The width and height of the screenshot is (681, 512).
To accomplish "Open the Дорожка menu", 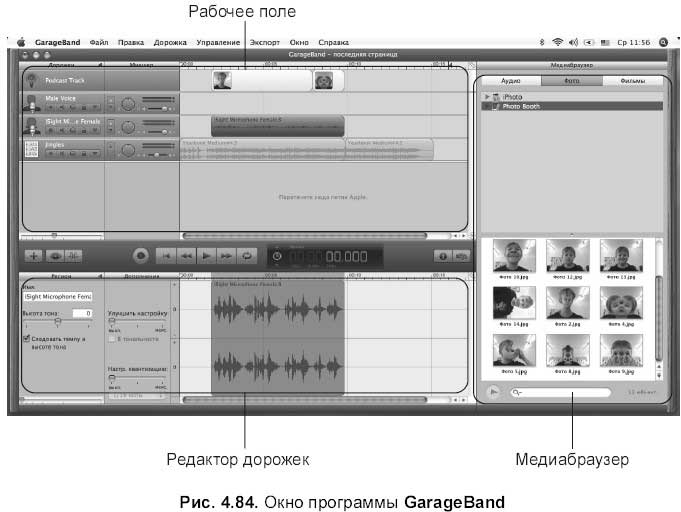I will (x=170, y=42).
